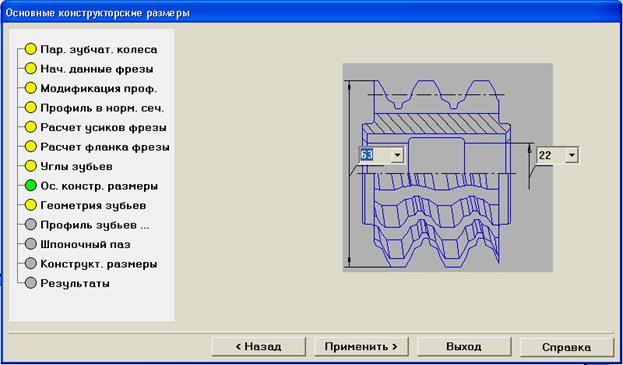Click gray circle beside 'Конструкт. размеры'
623x365 pixels.
point(31,263)
